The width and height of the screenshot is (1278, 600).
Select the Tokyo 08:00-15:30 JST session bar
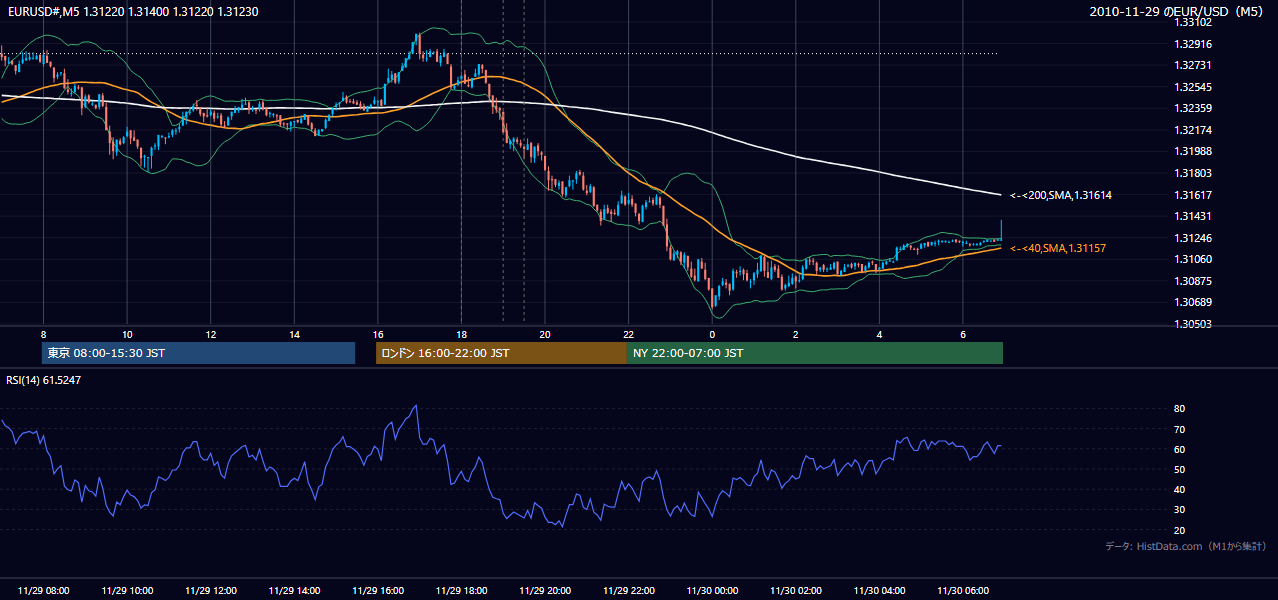click(198, 353)
